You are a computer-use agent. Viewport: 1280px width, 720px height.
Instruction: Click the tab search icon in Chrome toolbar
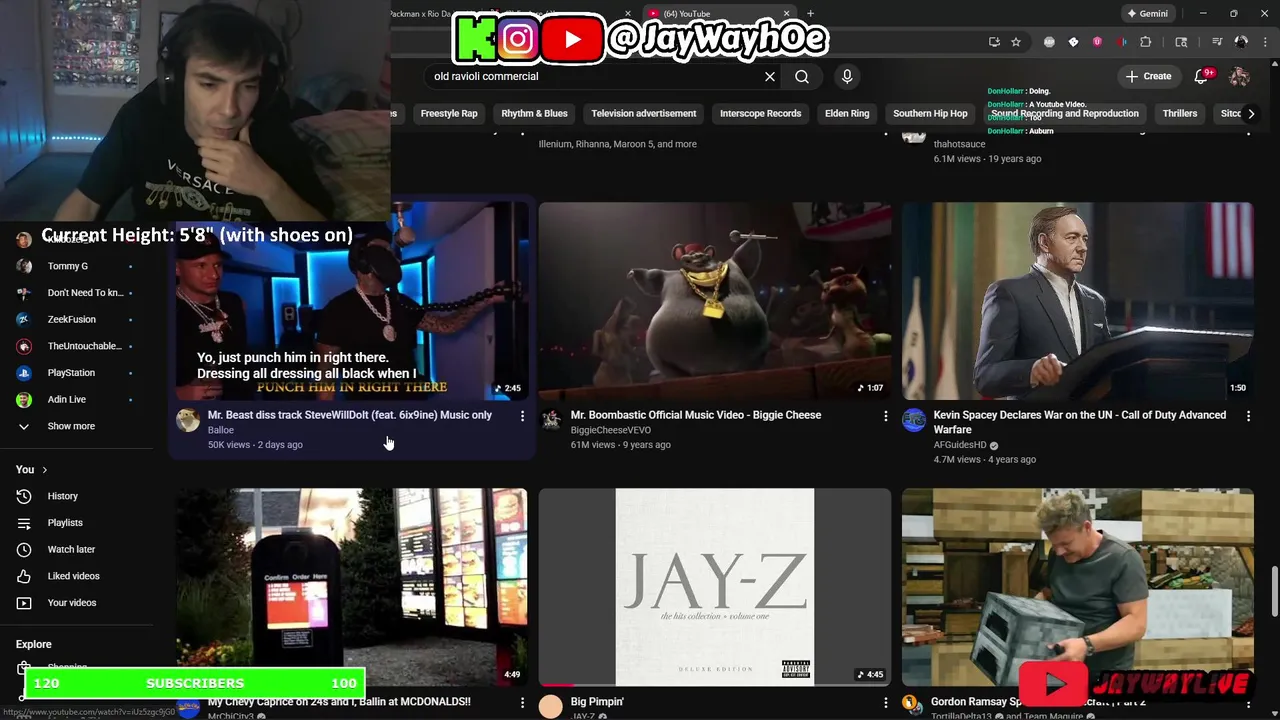[1181, 42]
